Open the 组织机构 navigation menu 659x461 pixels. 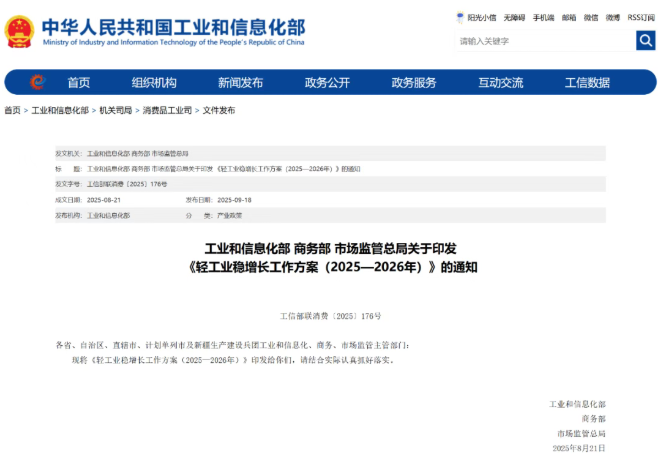[x=153, y=82]
